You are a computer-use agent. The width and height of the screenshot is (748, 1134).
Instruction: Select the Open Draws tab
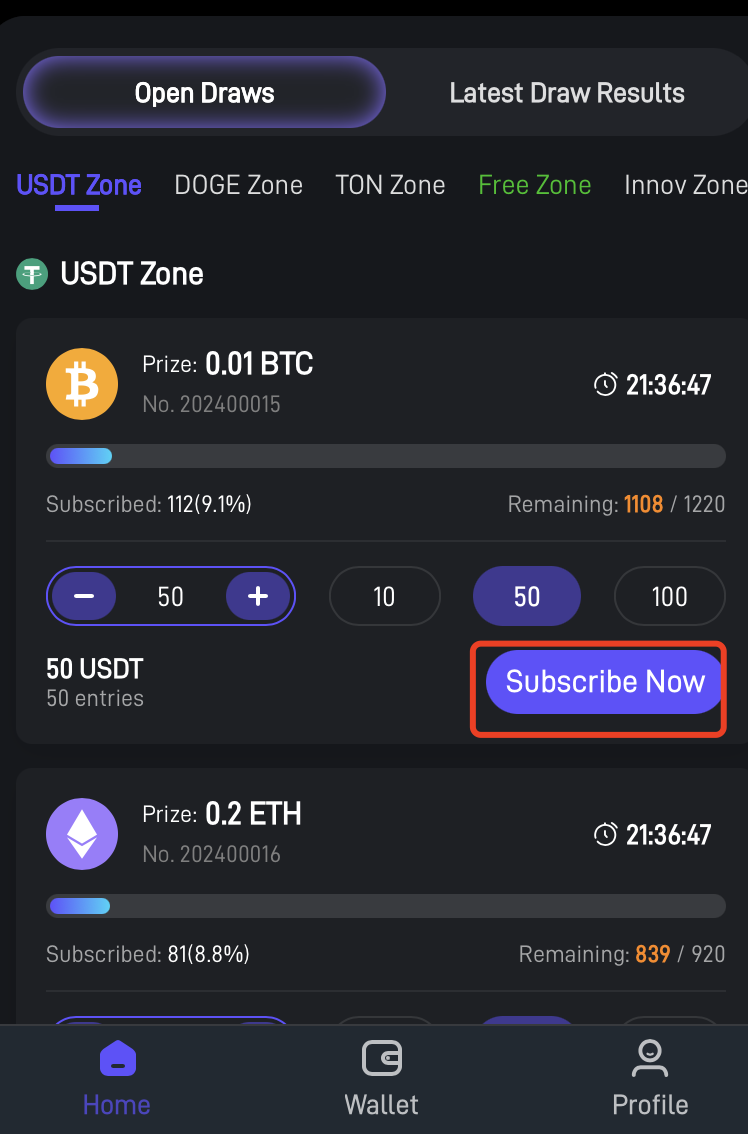(x=204, y=93)
